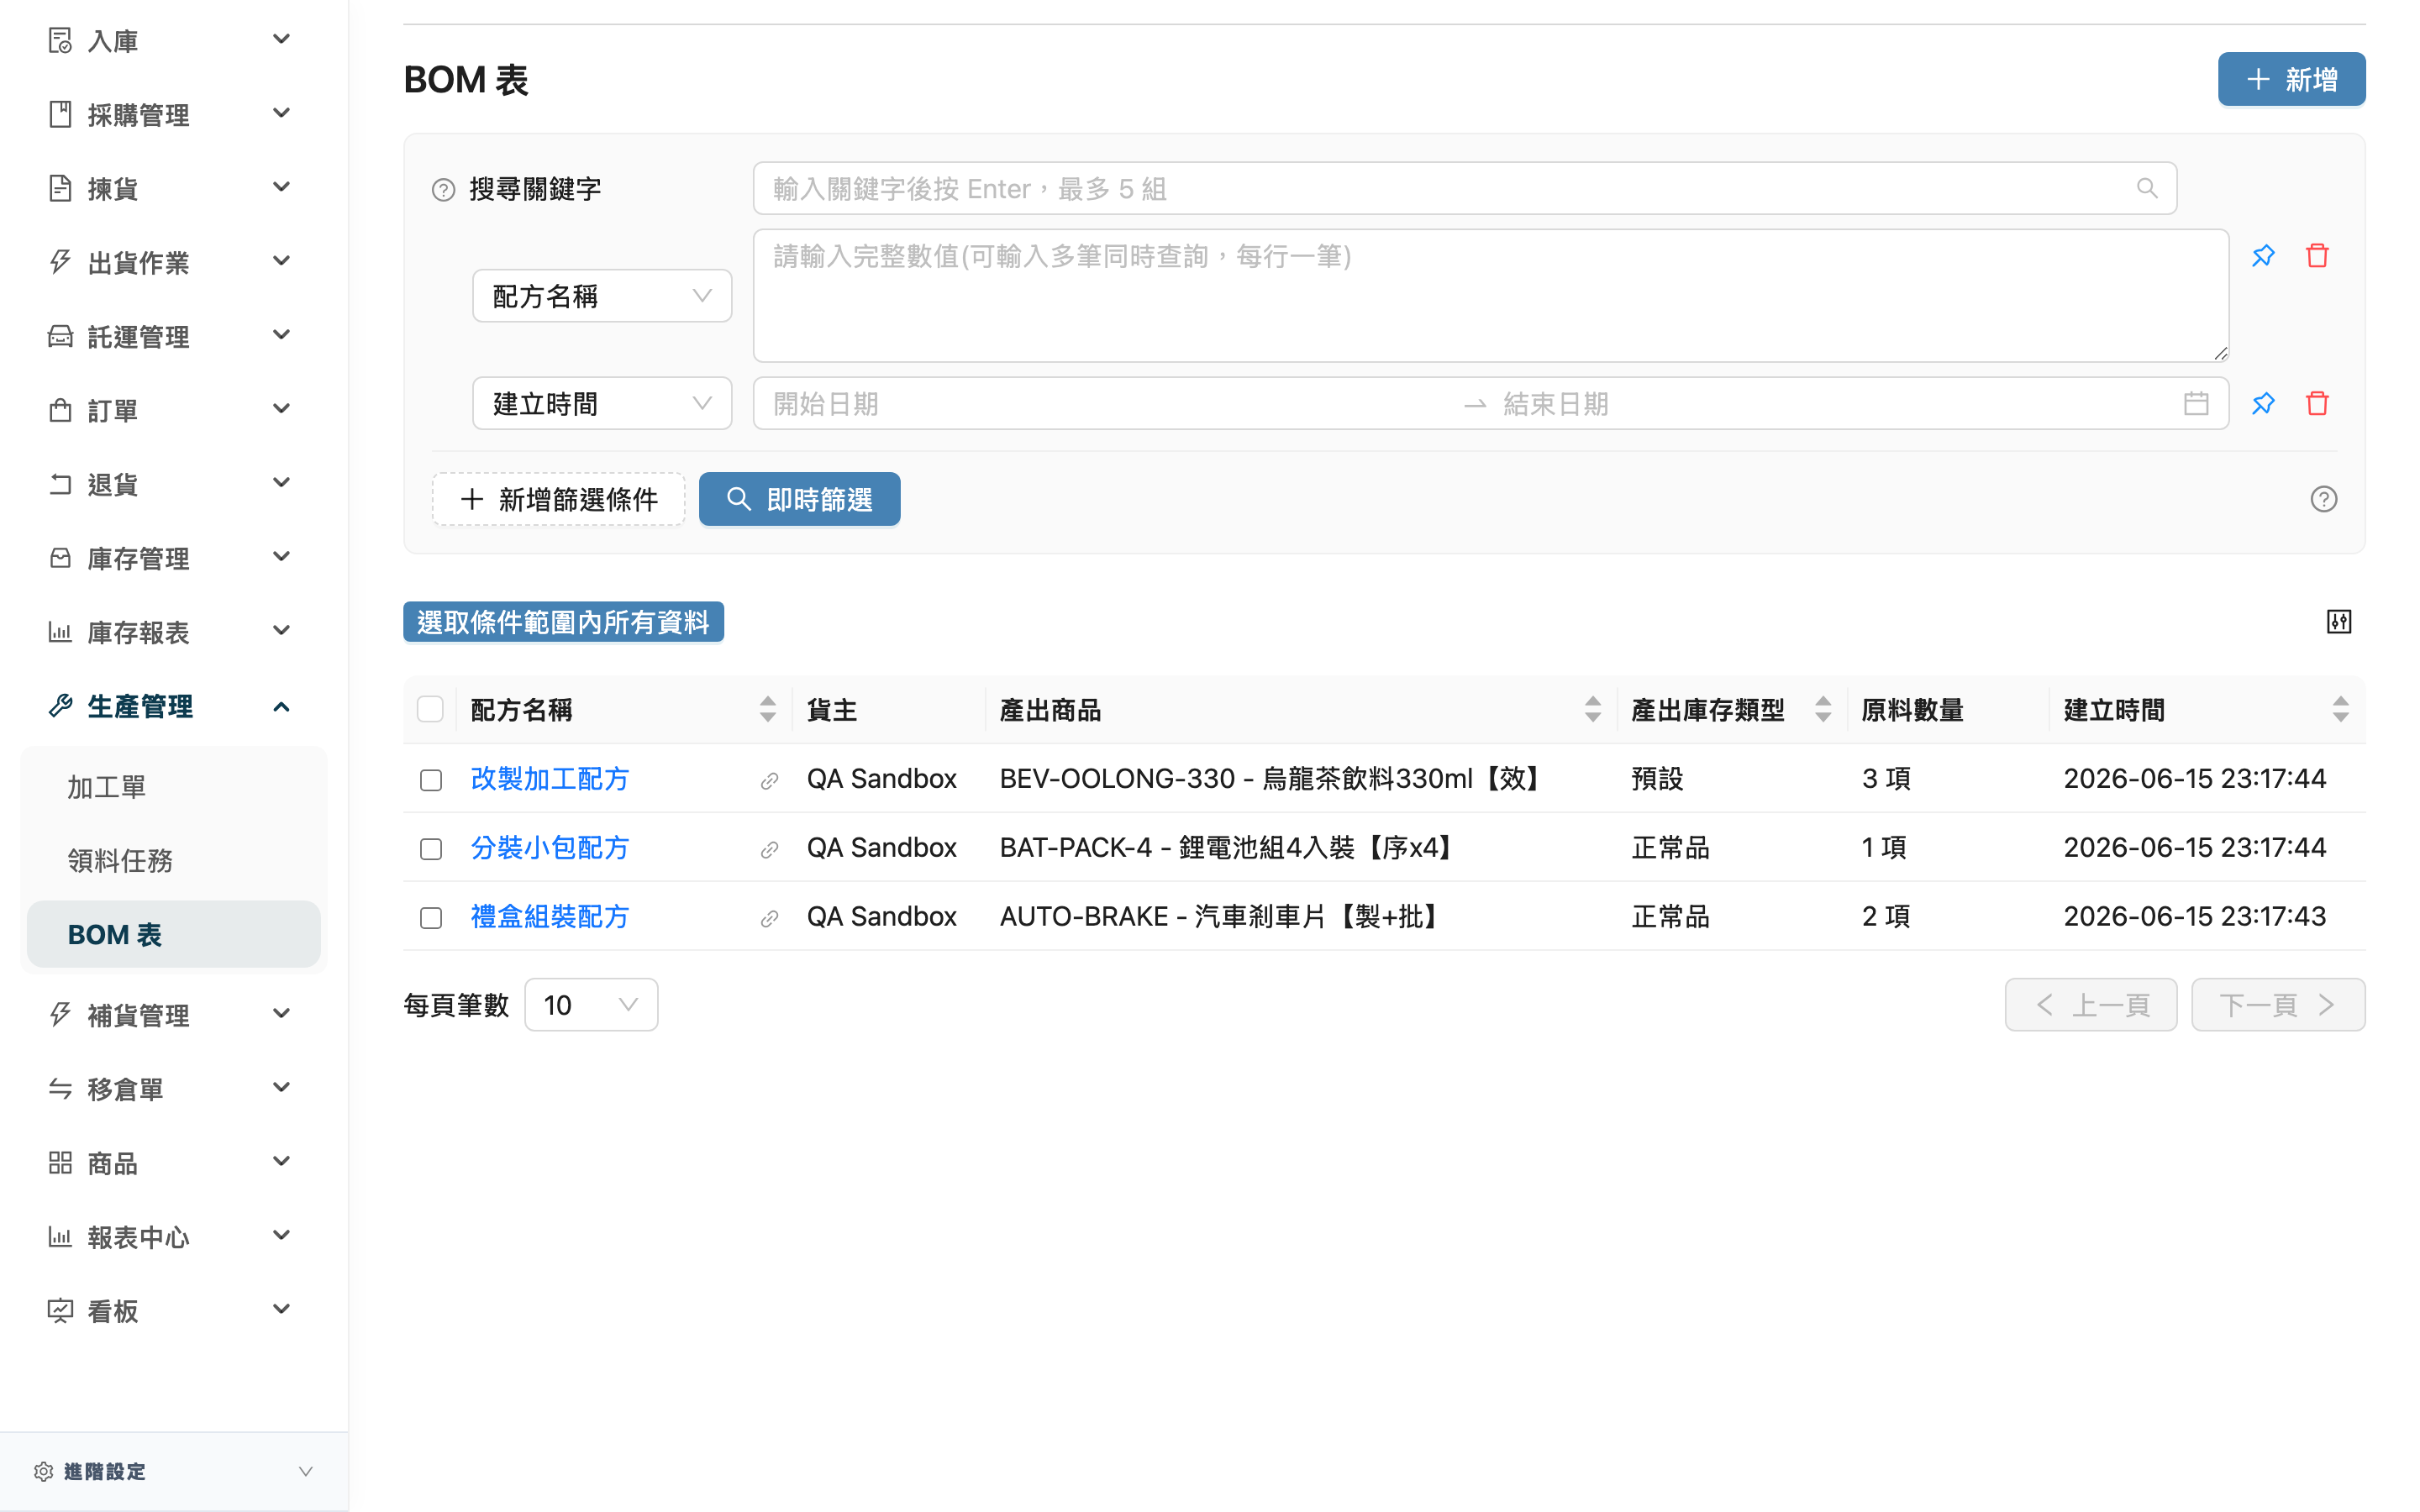Open the 移倉單 menu
Viewport: 2420px width, 1512px height.
[174, 1089]
